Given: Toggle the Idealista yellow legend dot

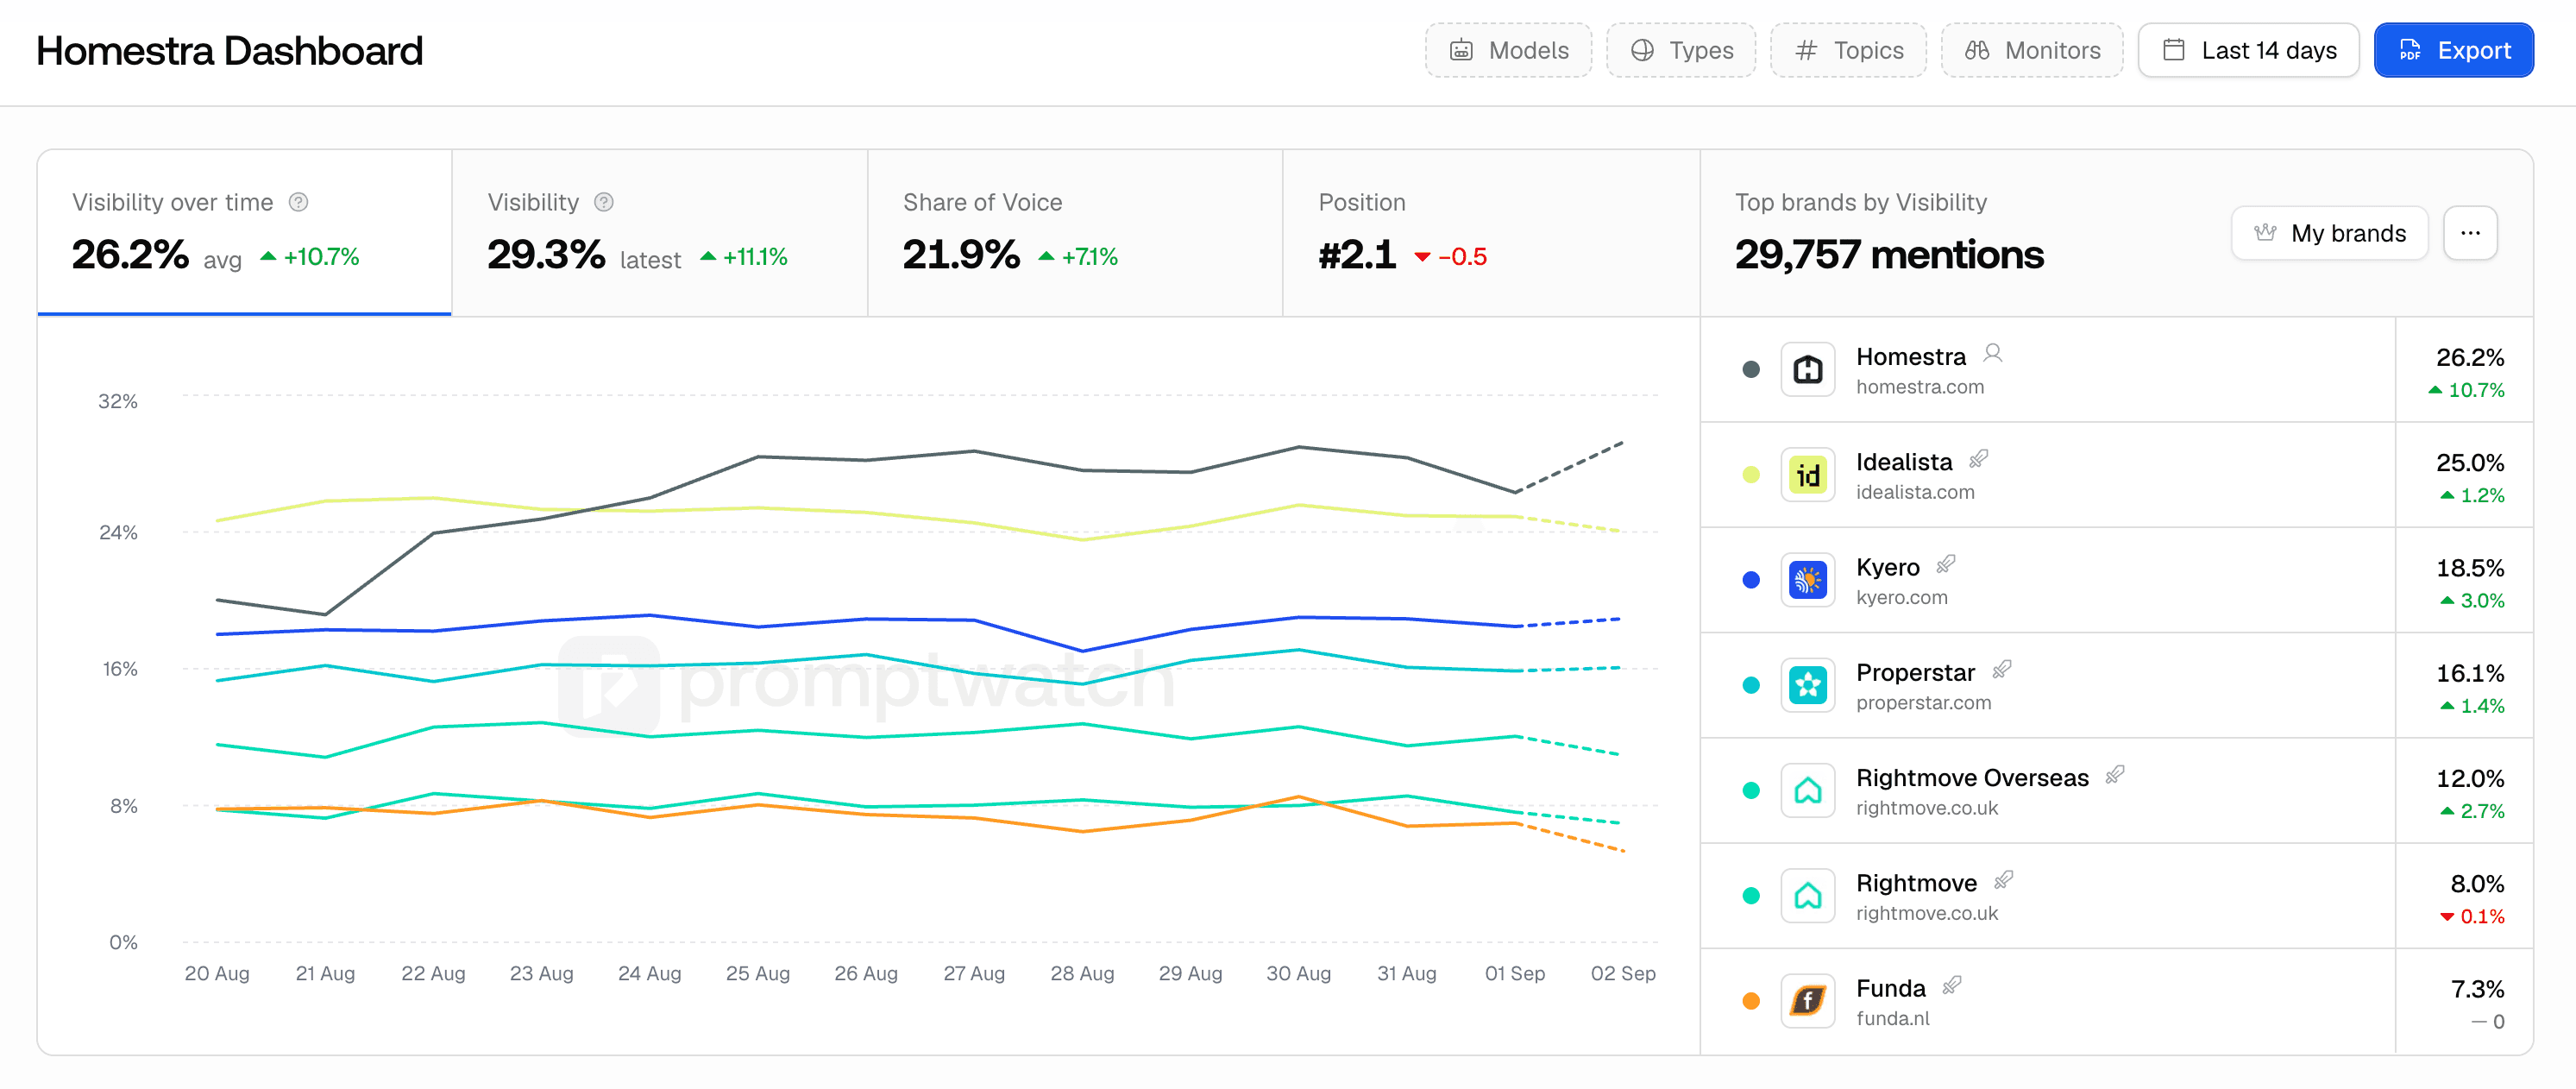Looking at the screenshot, I should (x=1750, y=475).
